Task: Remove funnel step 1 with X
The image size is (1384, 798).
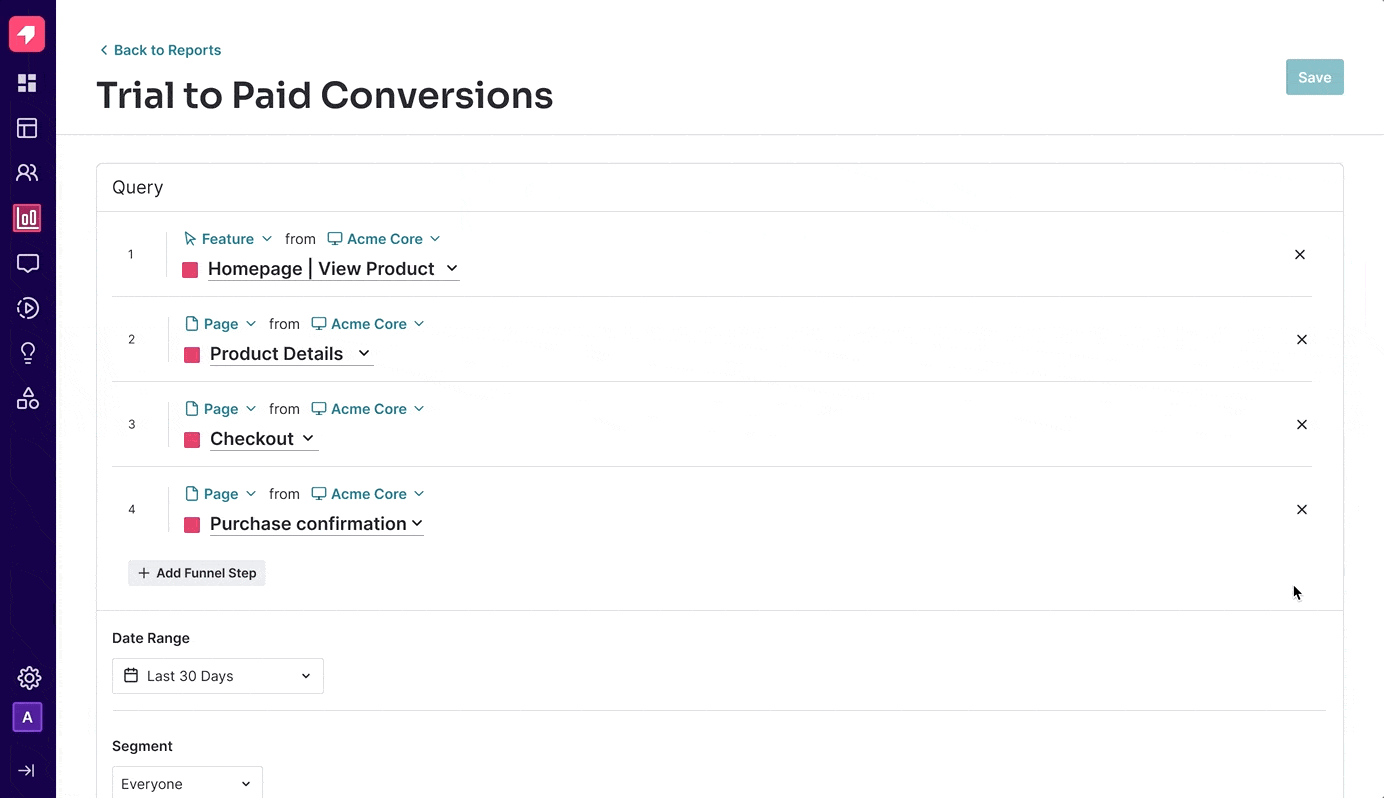Action: [1300, 255]
